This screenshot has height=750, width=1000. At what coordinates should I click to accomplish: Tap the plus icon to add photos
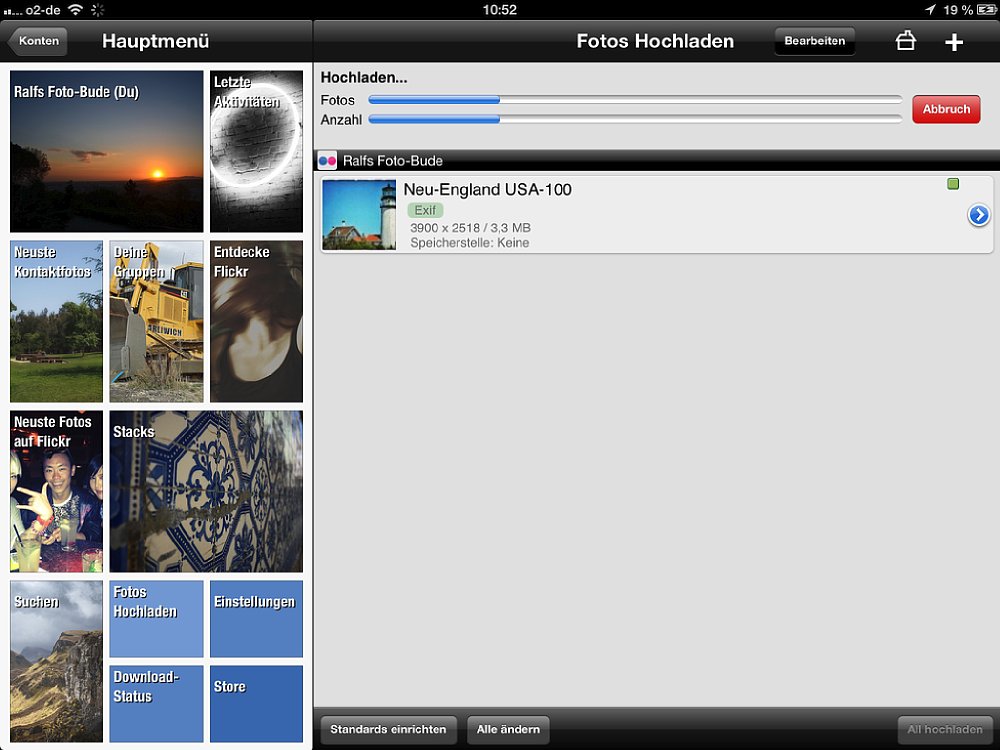click(953, 42)
